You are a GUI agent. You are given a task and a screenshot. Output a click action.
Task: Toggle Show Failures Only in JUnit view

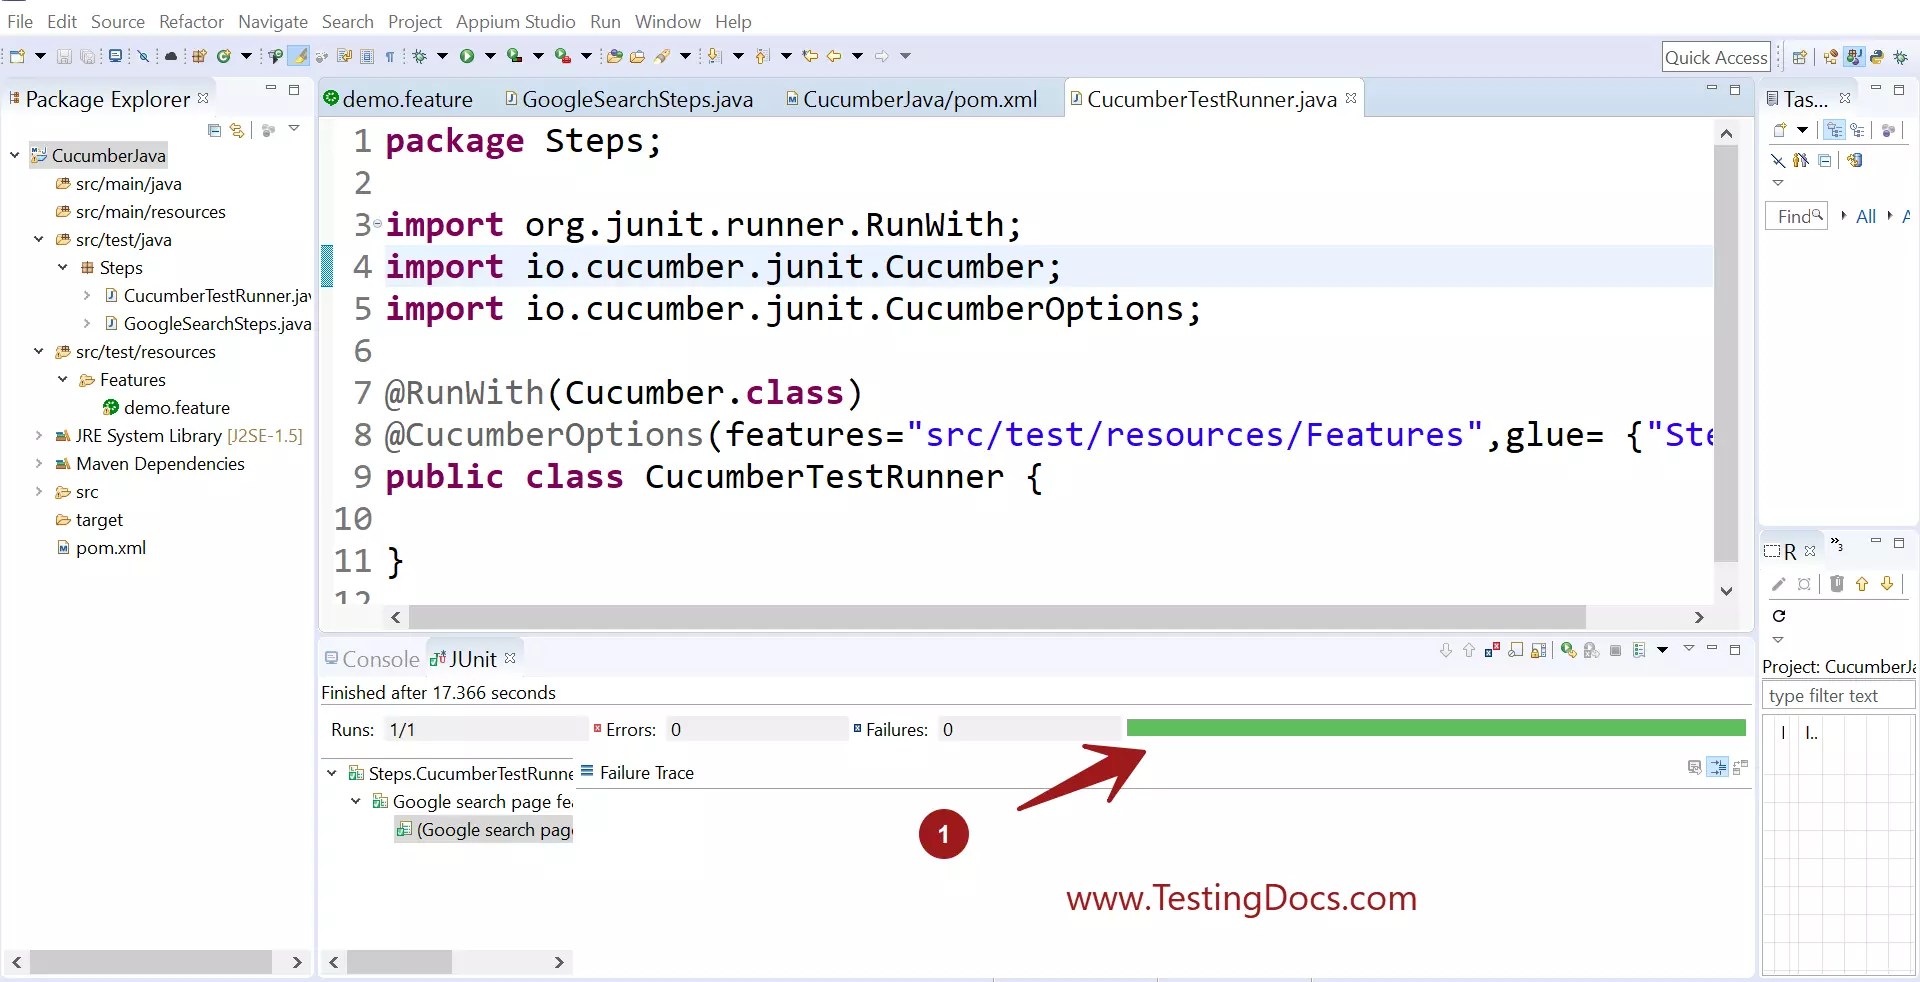1492,651
